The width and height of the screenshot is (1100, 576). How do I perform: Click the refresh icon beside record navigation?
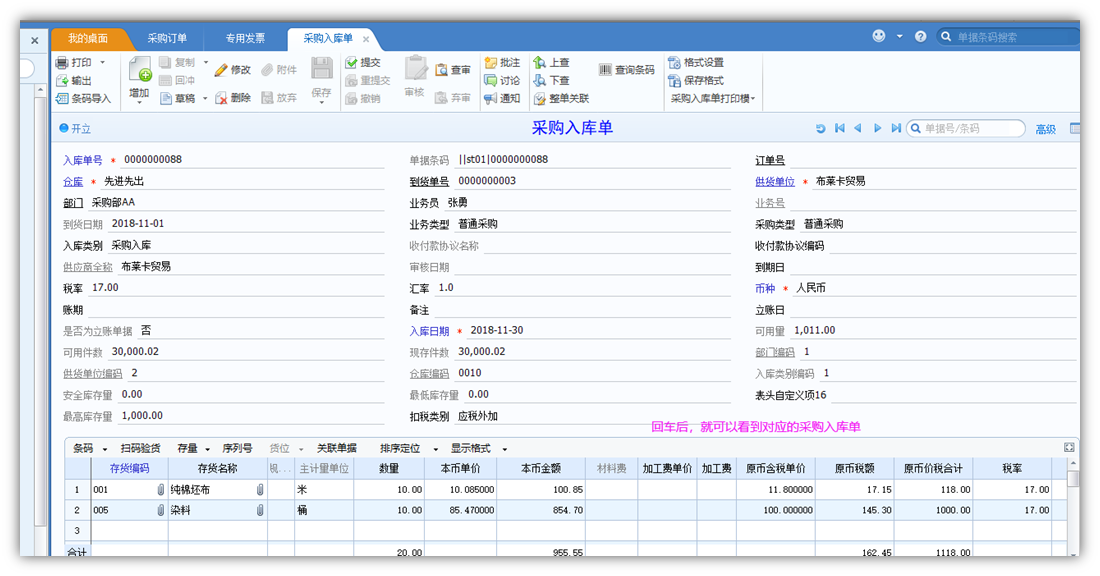point(821,128)
